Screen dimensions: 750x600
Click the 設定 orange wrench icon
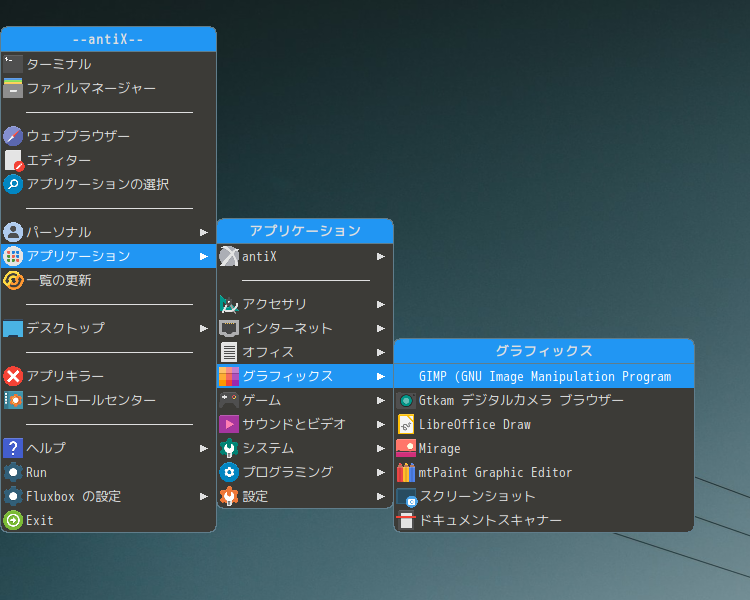coord(229,496)
